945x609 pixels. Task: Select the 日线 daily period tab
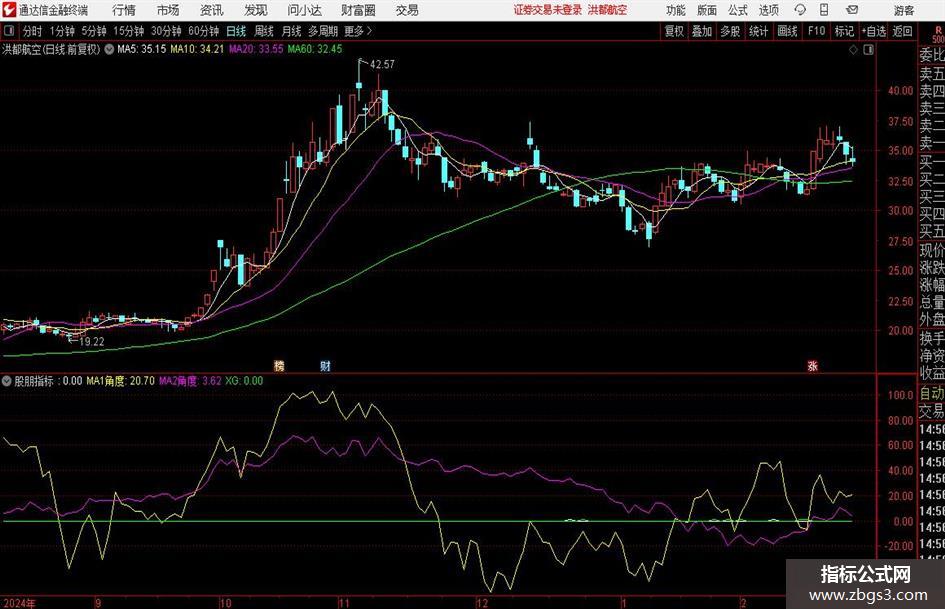tap(236, 31)
